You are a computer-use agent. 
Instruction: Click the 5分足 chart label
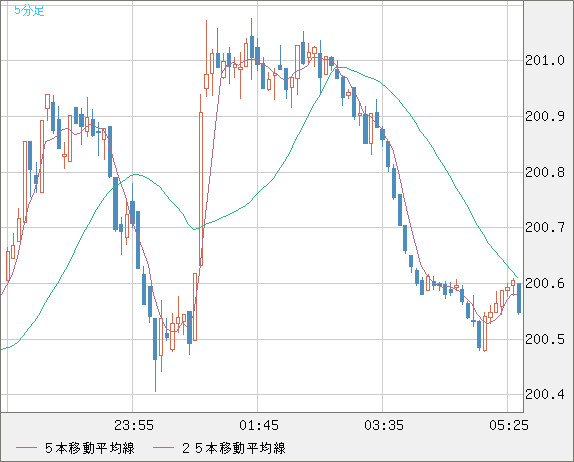(x=29, y=11)
